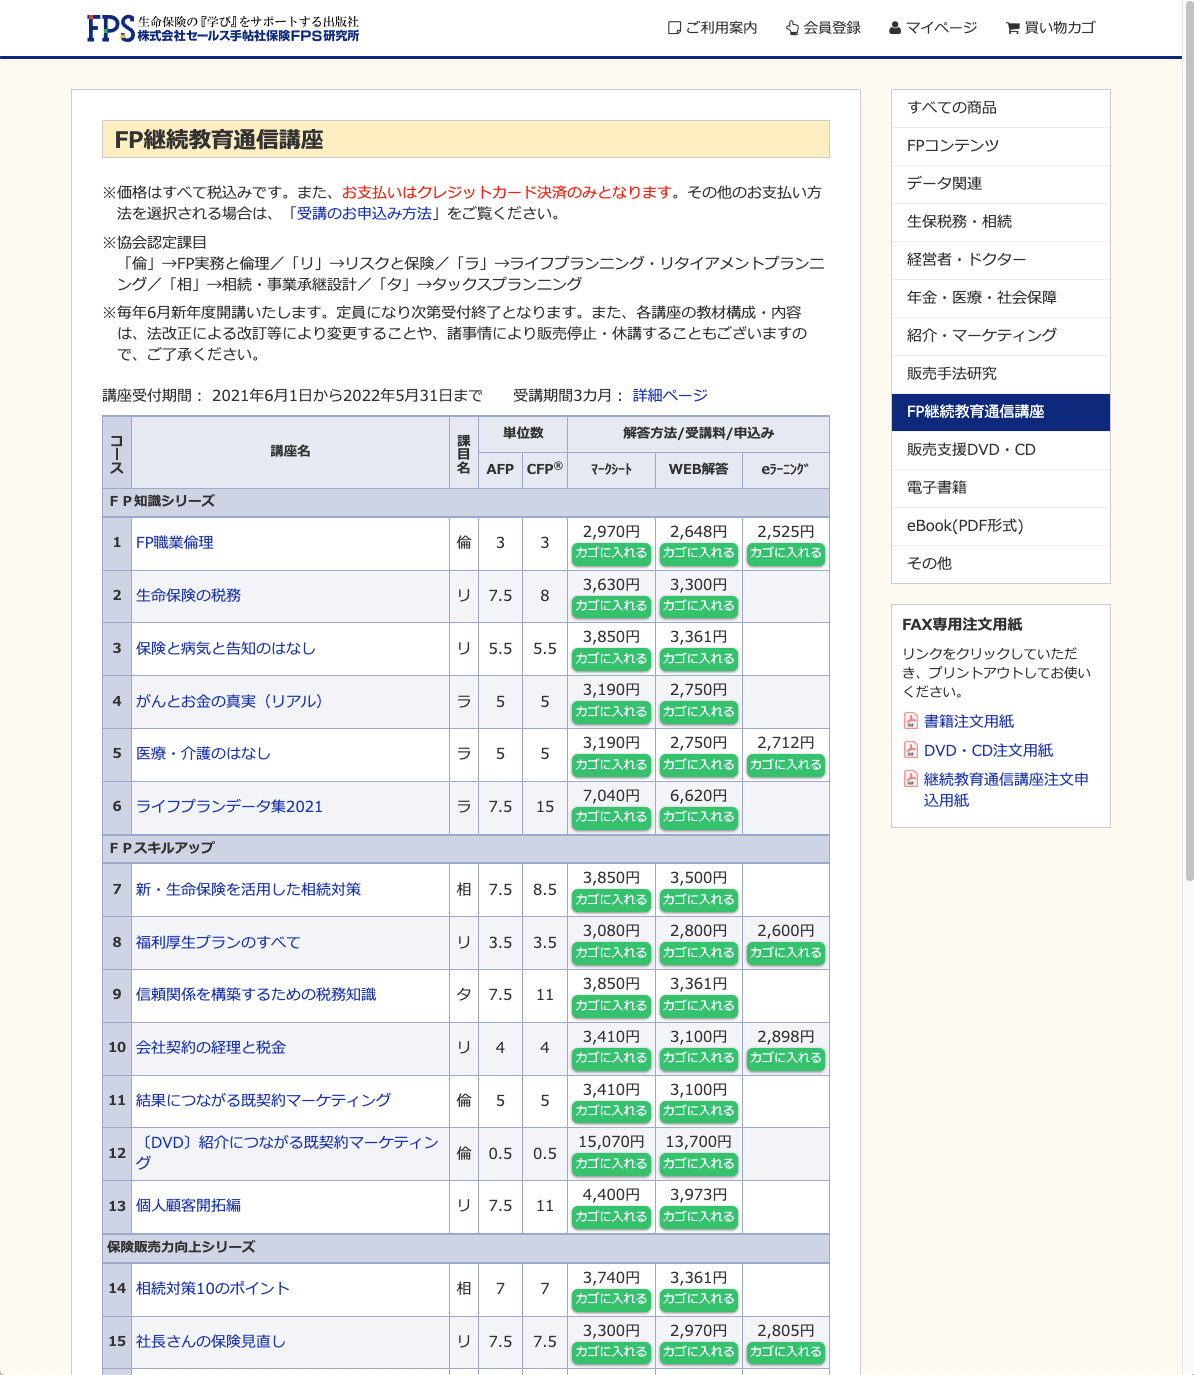Open 書籍注文用紙 PDF order form
Image resolution: width=1194 pixels, height=1375 pixels.
coord(968,721)
